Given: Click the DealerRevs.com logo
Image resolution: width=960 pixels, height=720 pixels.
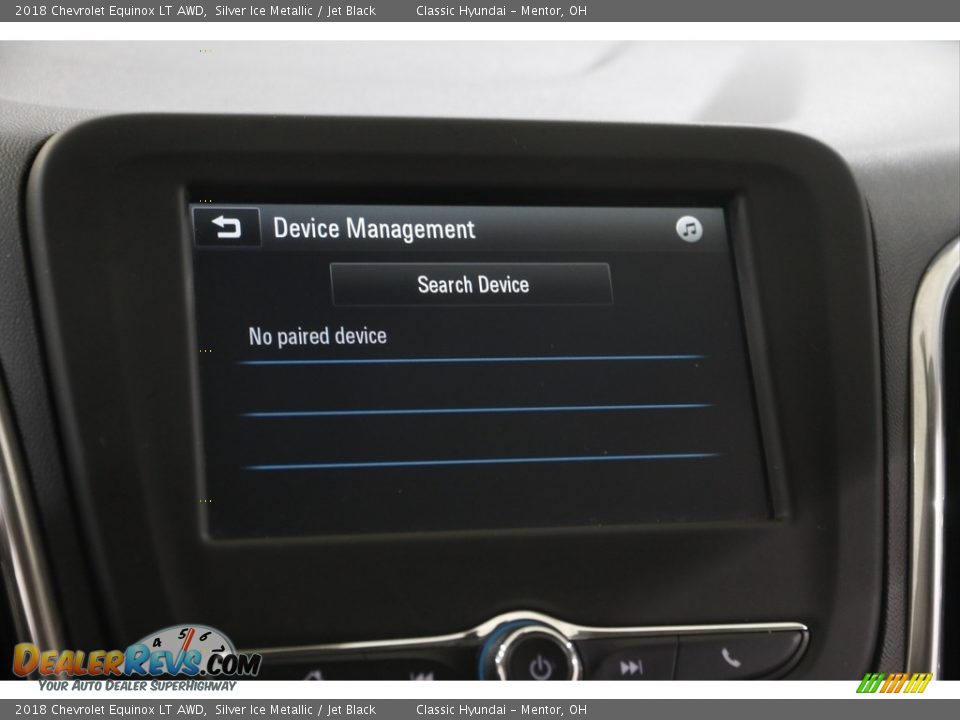Looking at the screenshot, I should [136, 659].
